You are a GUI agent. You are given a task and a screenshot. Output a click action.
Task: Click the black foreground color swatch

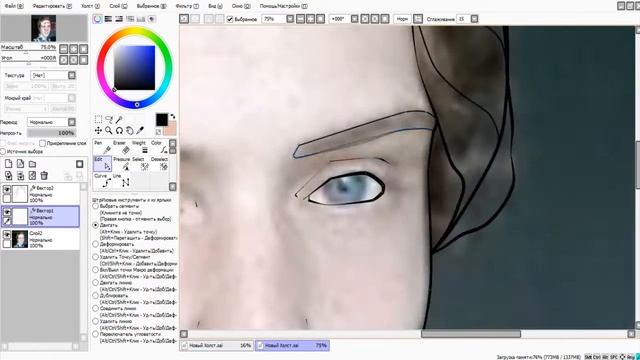tap(162, 120)
